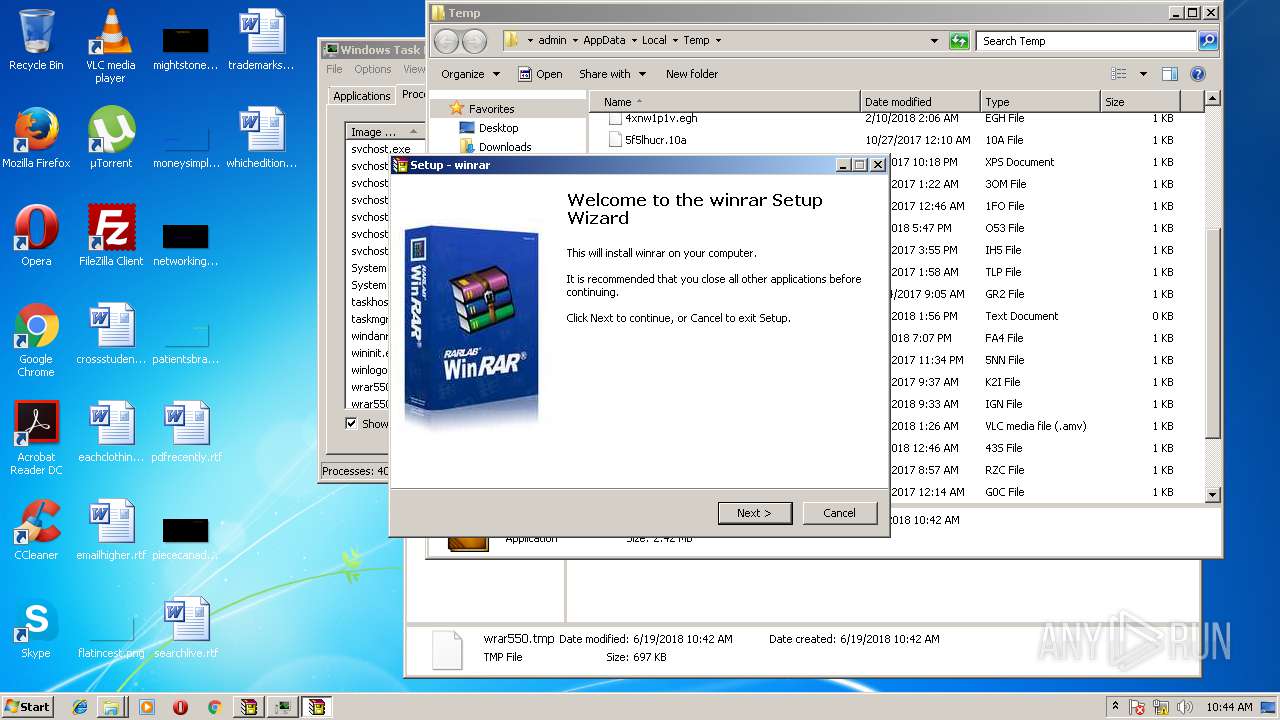Click the 10:44 AM taskbar clock
The height and width of the screenshot is (720, 1280).
pyautogui.click(x=1229, y=707)
